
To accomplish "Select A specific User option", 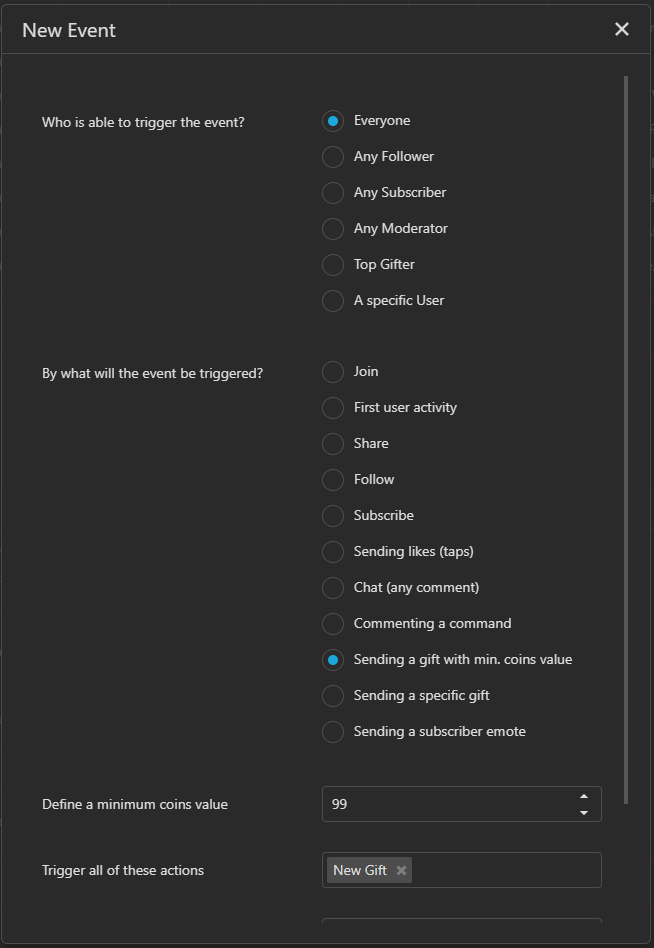I will (333, 301).
